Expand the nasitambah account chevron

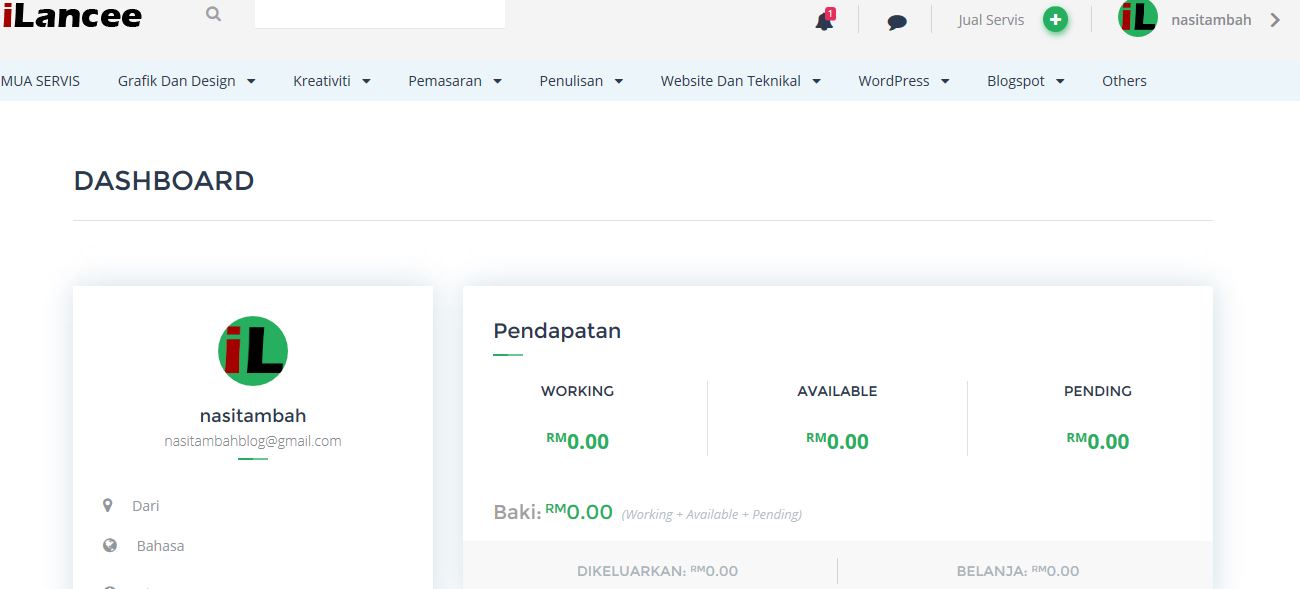(1275, 19)
